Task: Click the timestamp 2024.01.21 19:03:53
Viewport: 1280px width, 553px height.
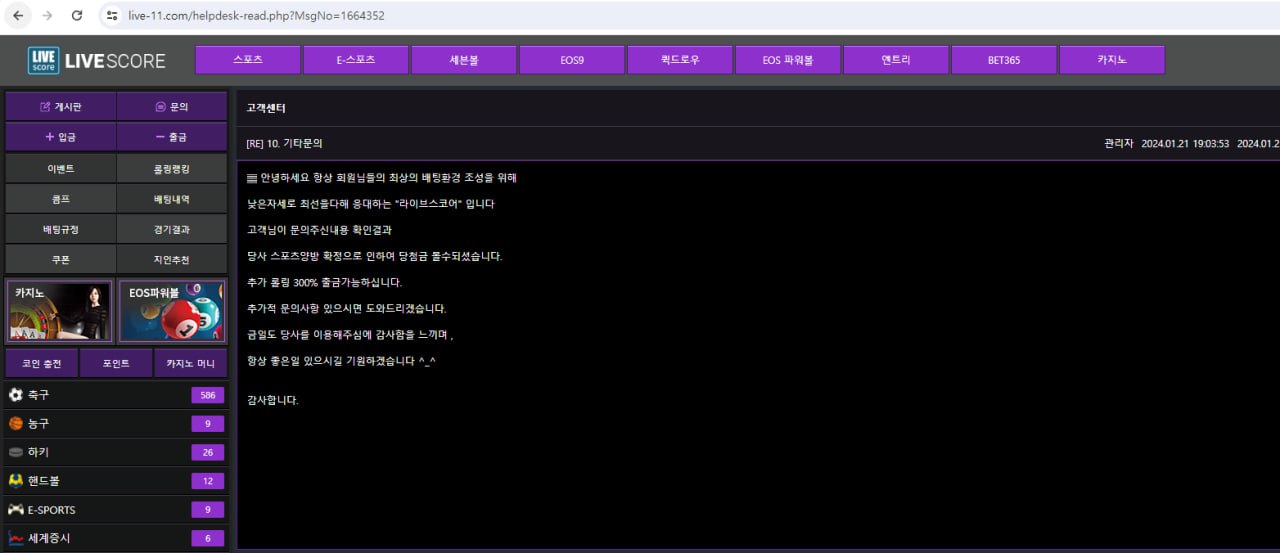Action: click(1183, 143)
